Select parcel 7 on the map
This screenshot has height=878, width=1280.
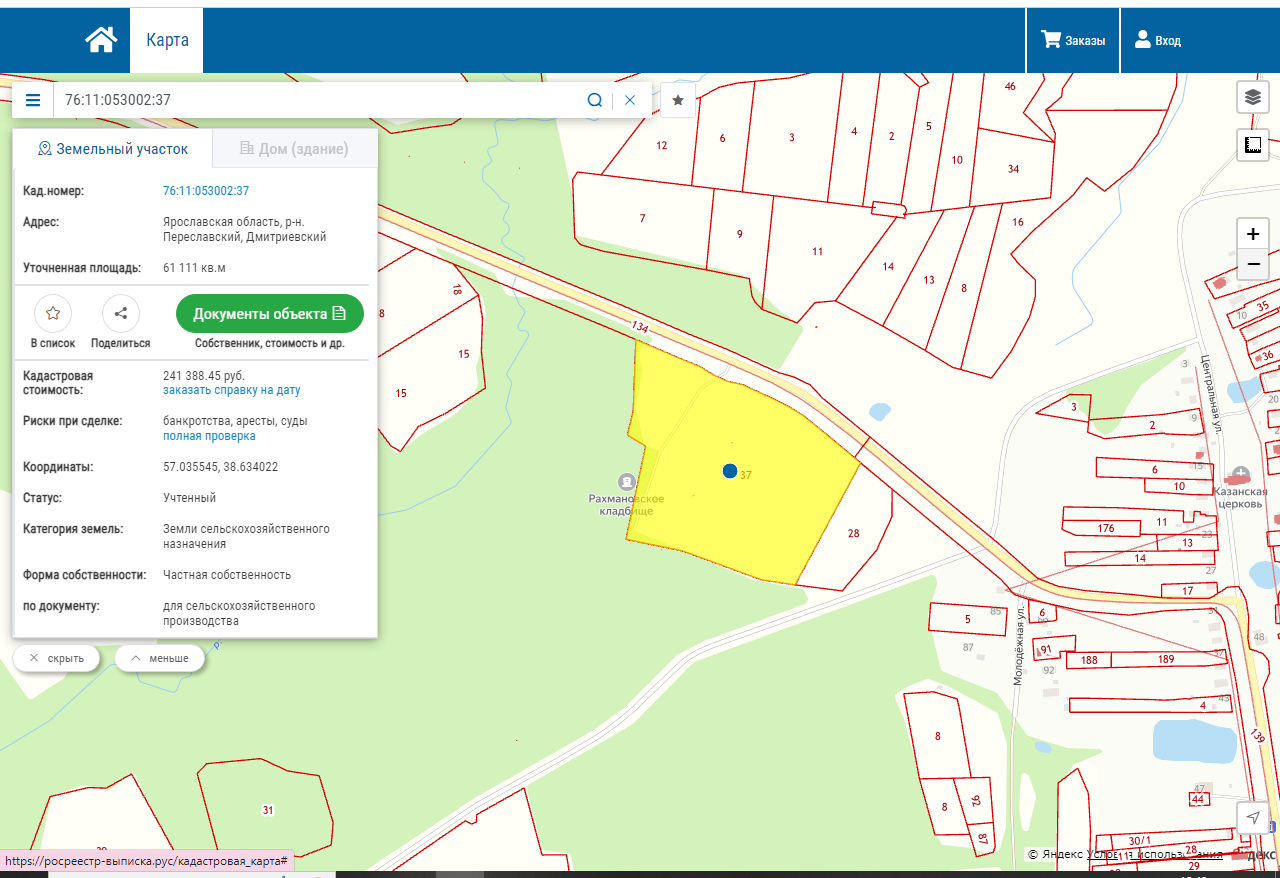coord(642,218)
